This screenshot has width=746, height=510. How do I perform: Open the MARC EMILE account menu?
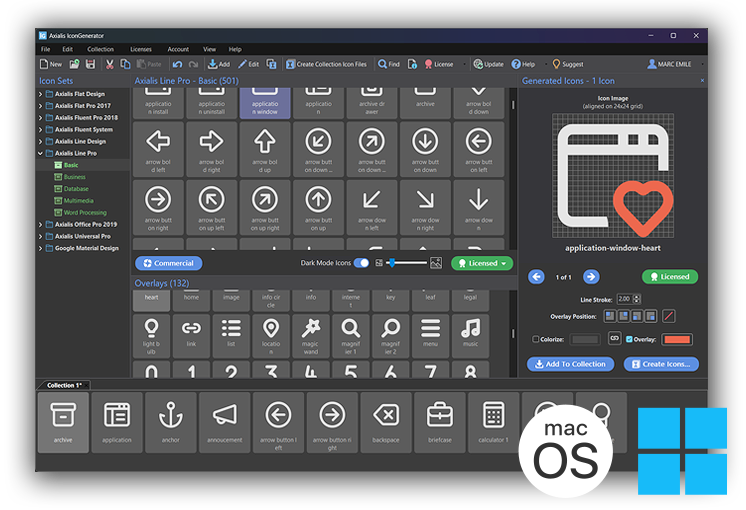coord(669,64)
